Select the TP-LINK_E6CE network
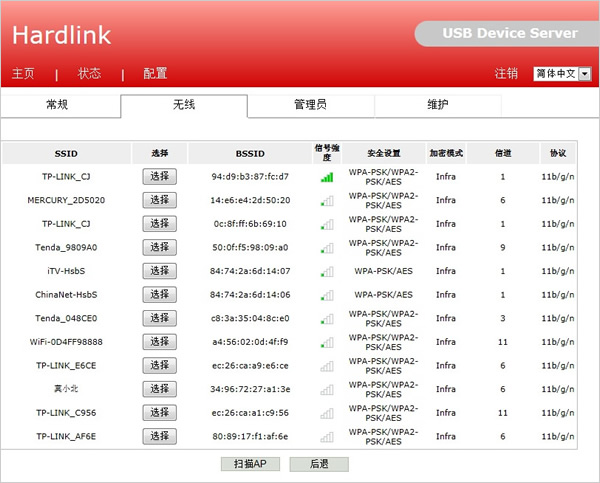600x483 pixels. 160,366
